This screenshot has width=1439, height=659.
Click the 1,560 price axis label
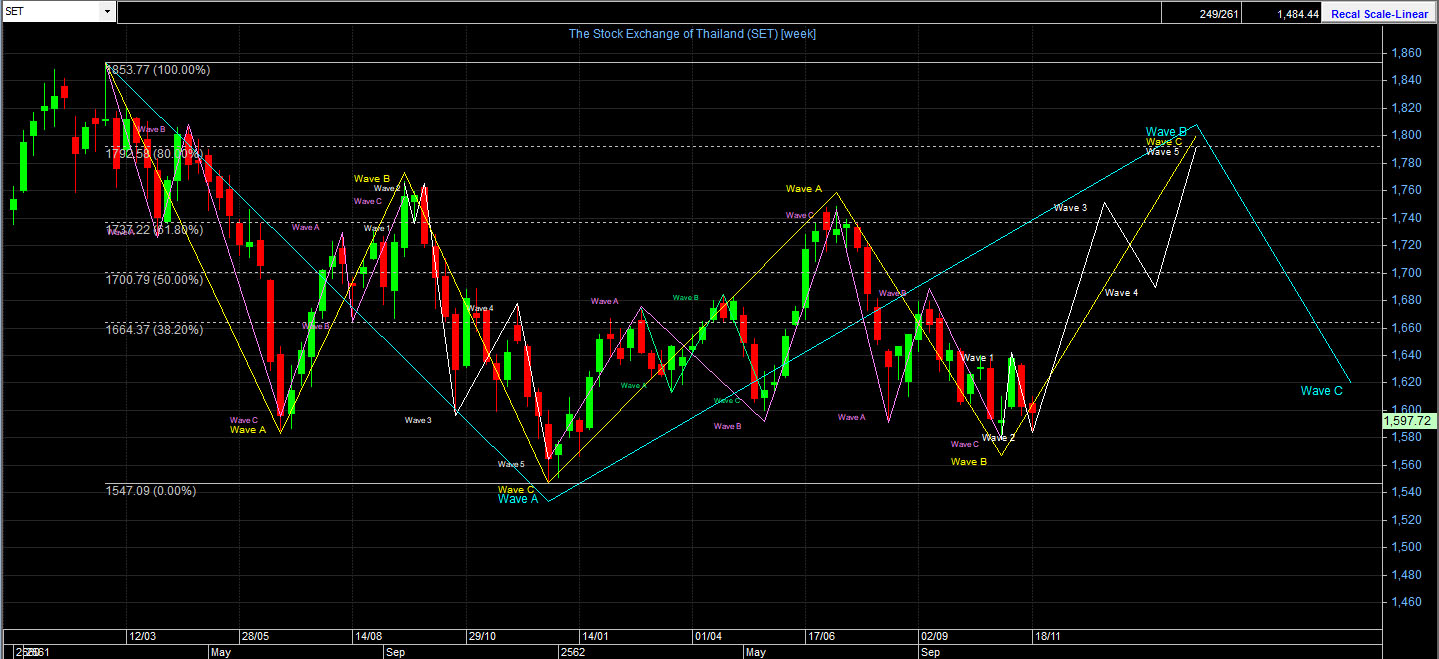(x=1404, y=465)
